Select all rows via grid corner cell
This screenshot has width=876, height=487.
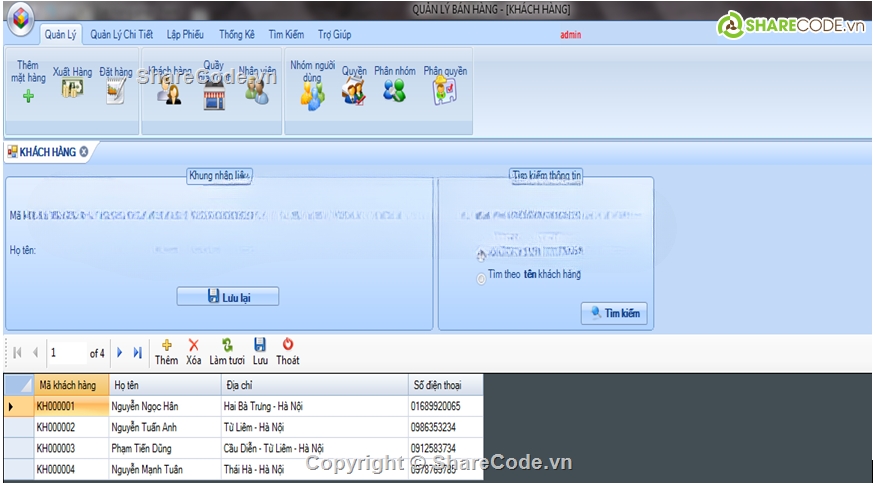19,385
